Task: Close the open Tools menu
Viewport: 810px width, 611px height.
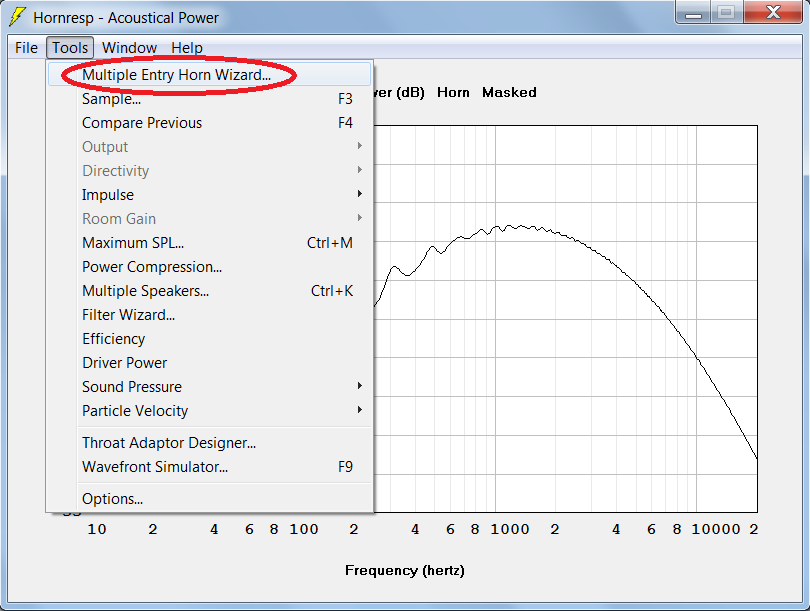Action: (70, 48)
